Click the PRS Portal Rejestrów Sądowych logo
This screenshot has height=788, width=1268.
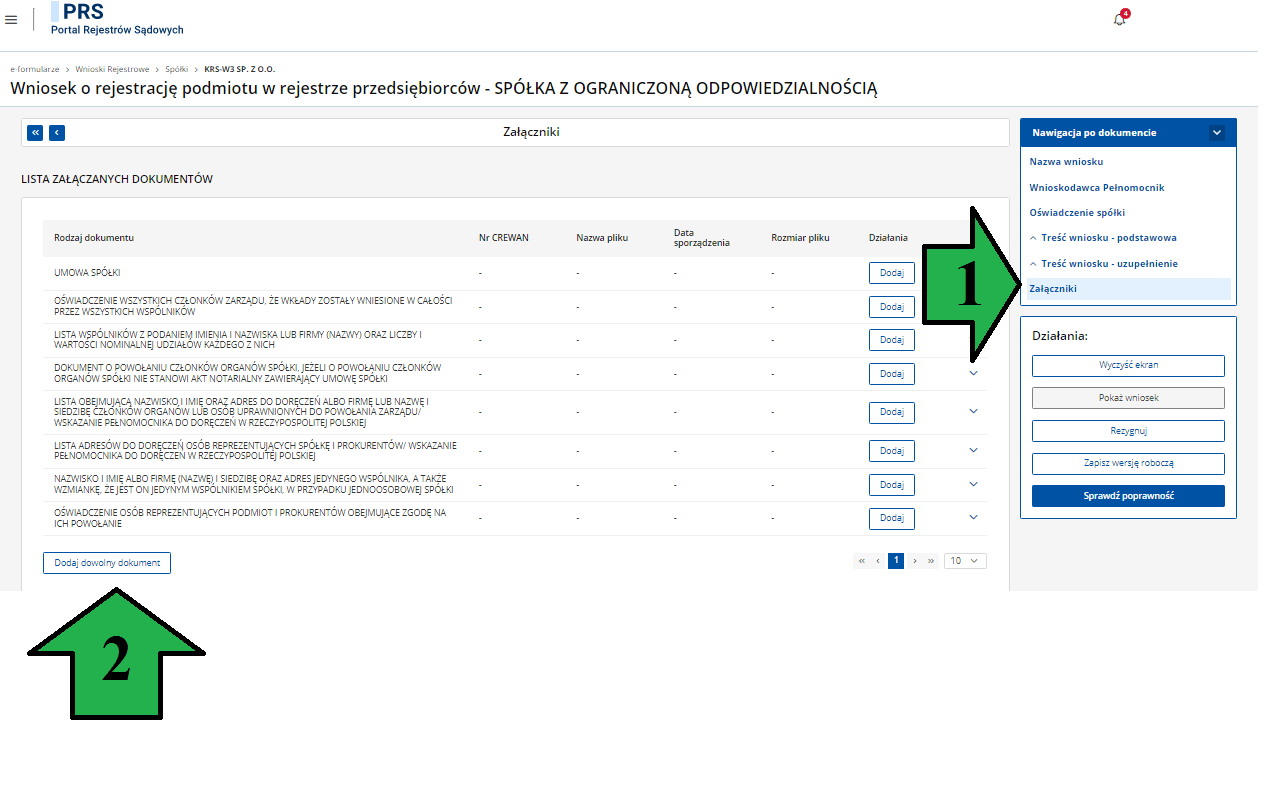[x=117, y=20]
